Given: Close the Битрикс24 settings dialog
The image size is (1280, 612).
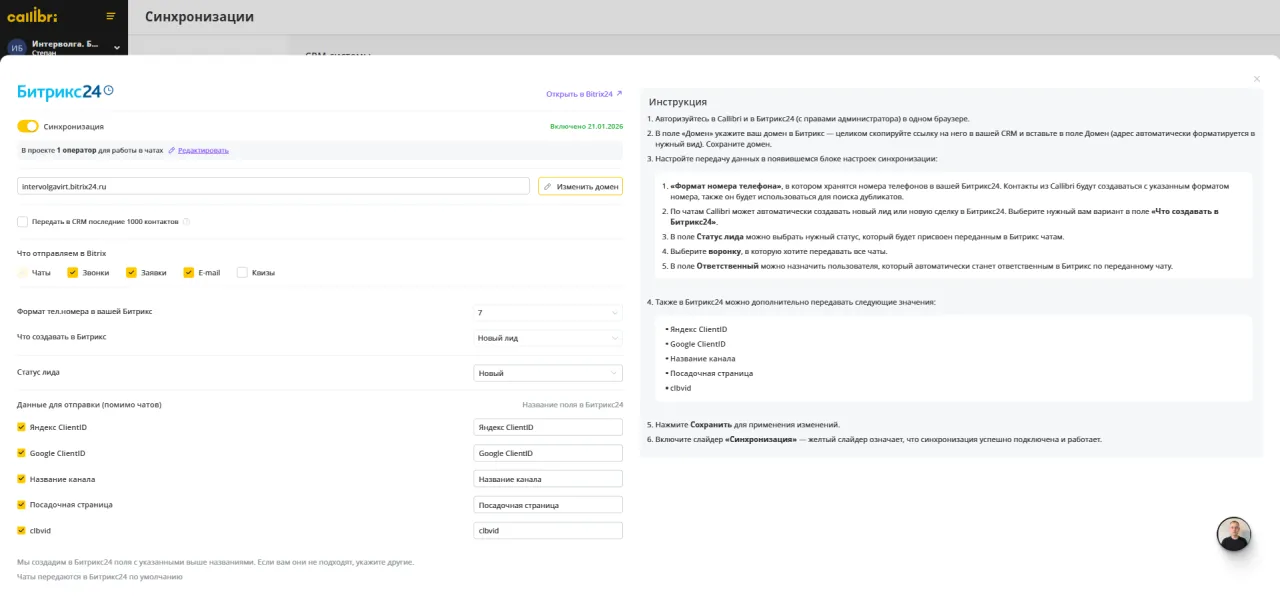Looking at the screenshot, I should click(1257, 79).
